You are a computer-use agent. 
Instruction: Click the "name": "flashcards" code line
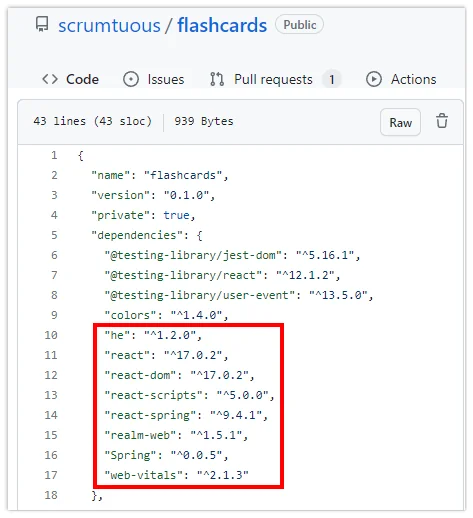160,175
